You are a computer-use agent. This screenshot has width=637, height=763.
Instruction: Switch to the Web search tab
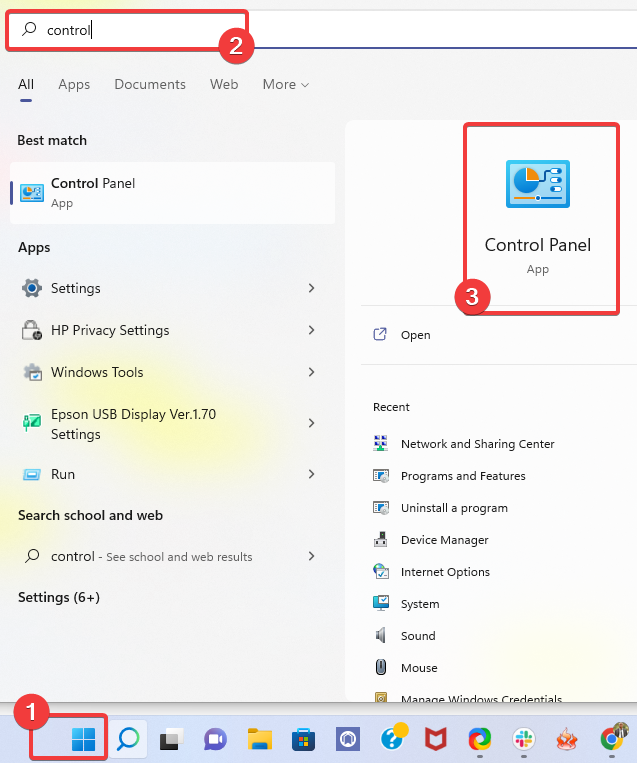(x=224, y=85)
